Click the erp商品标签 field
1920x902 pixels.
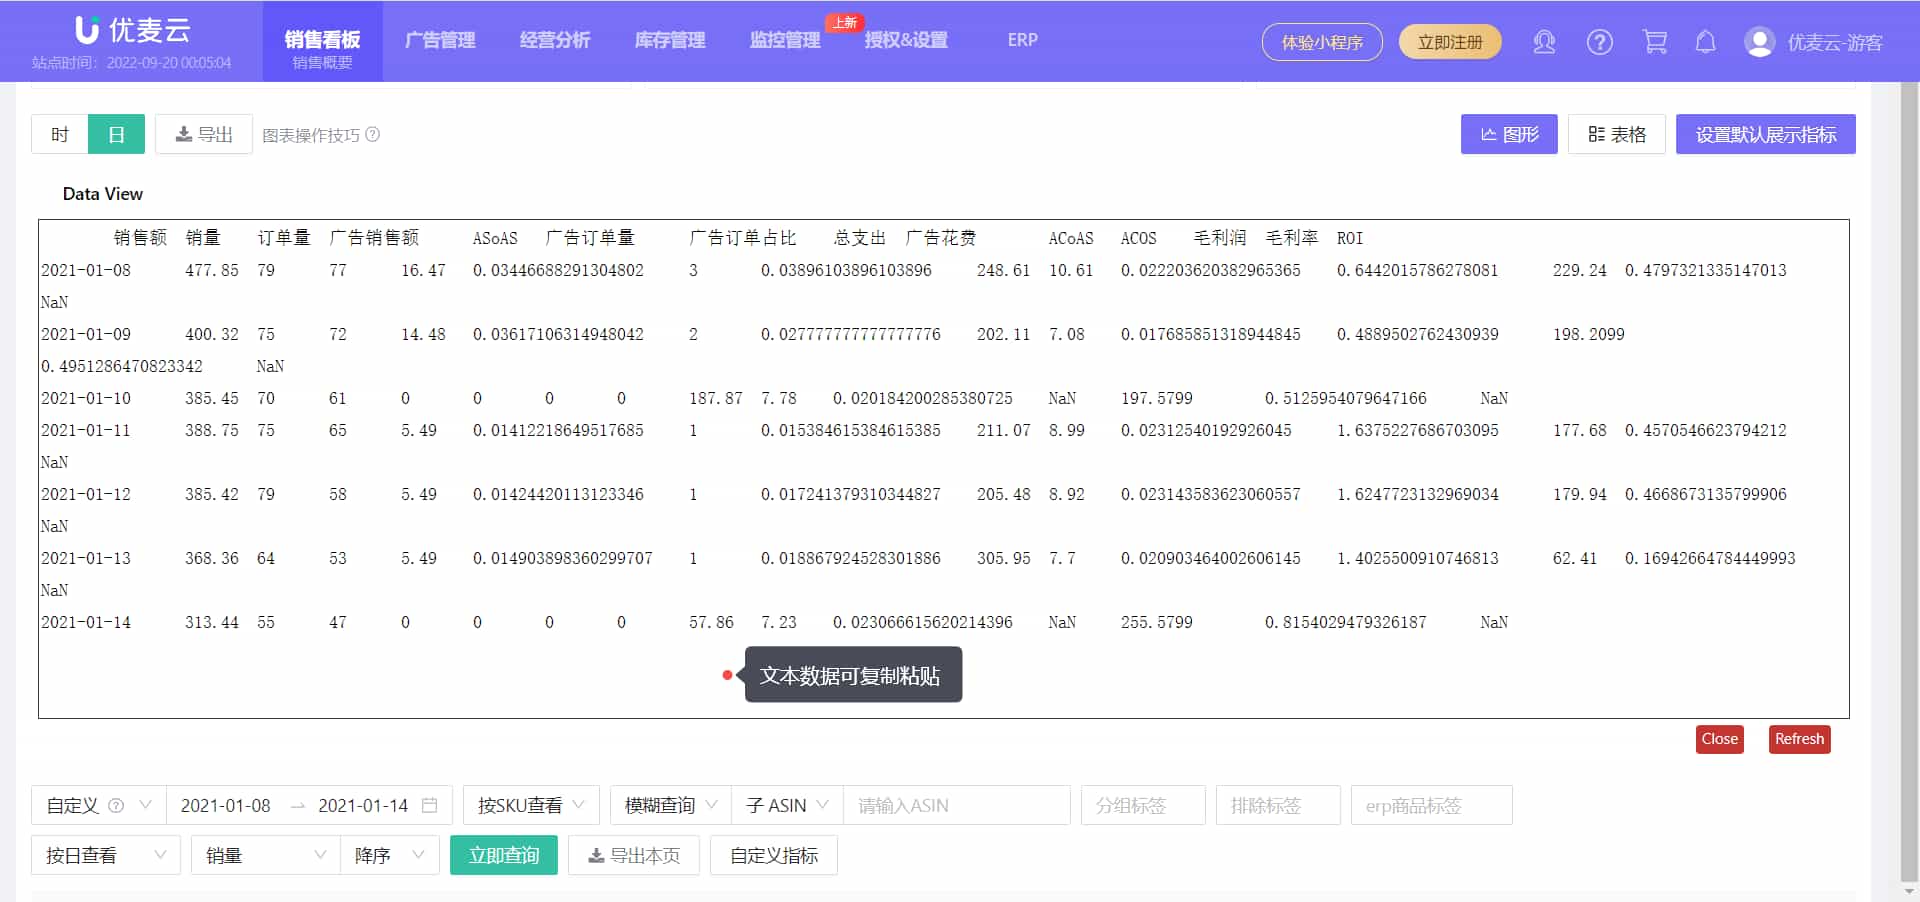1432,805
